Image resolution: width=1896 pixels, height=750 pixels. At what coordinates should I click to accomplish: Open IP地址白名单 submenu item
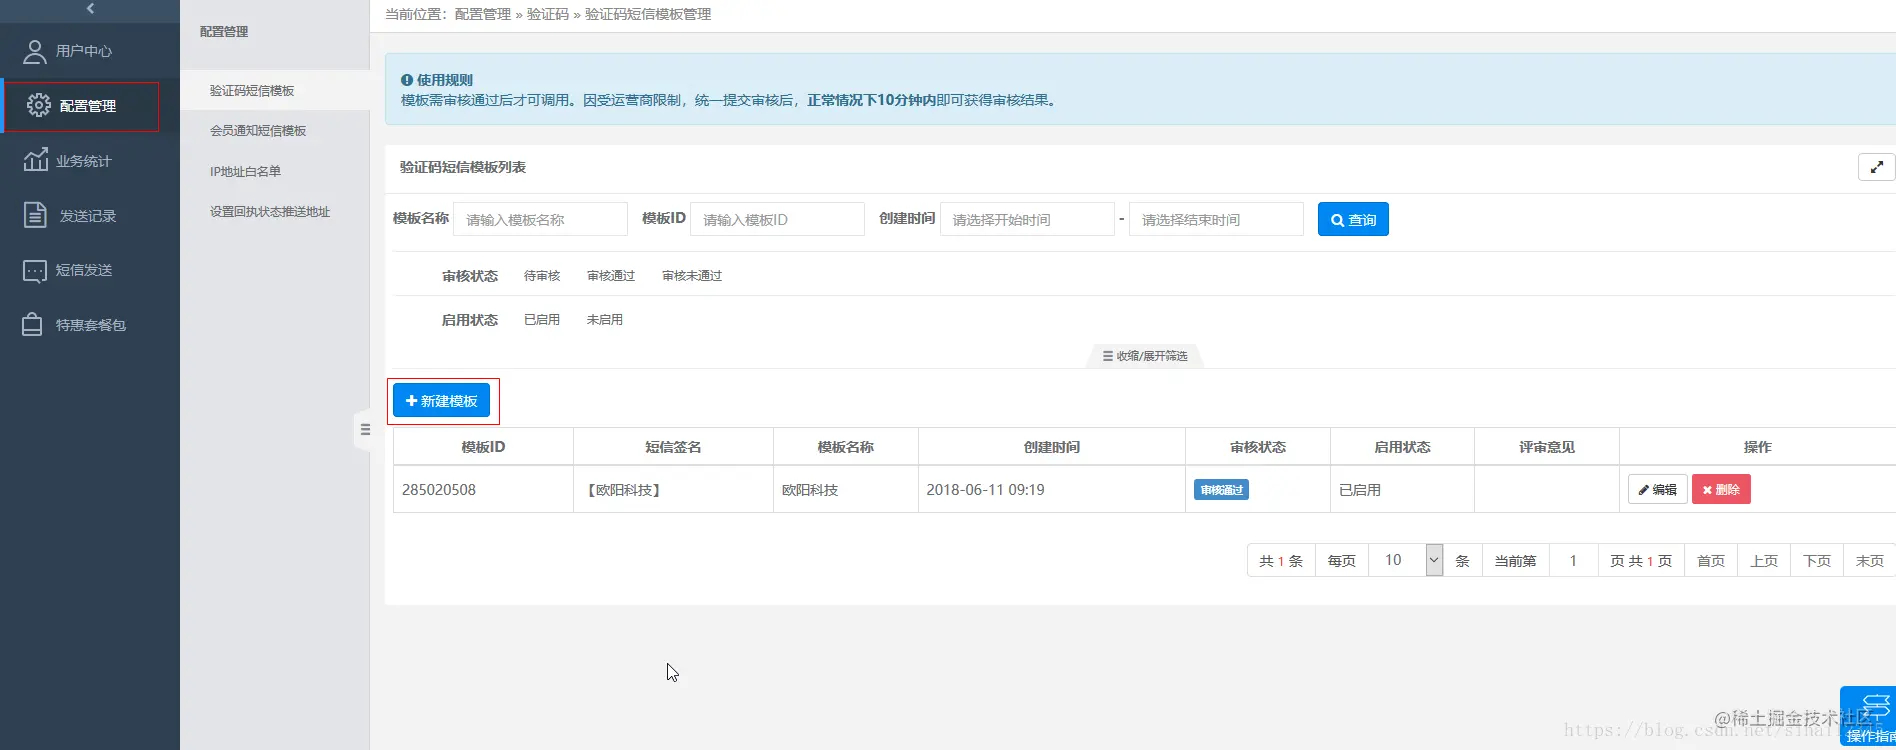(x=245, y=171)
